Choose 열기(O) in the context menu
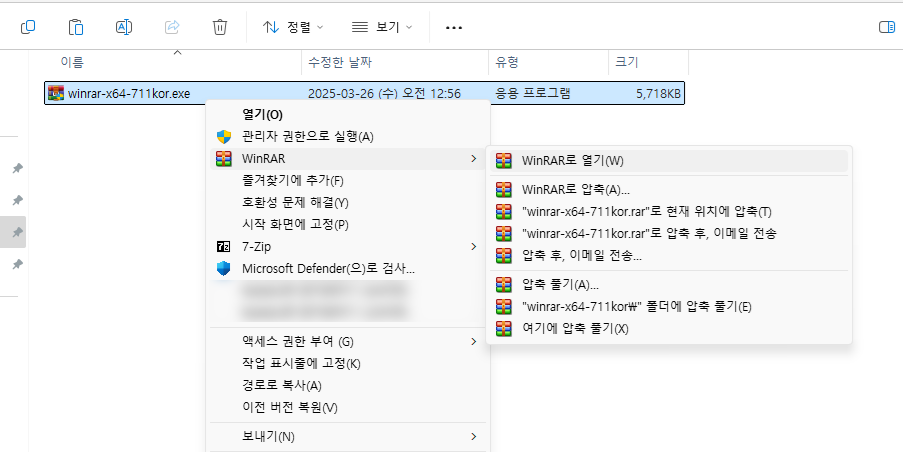903x452 pixels. point(350,115)
